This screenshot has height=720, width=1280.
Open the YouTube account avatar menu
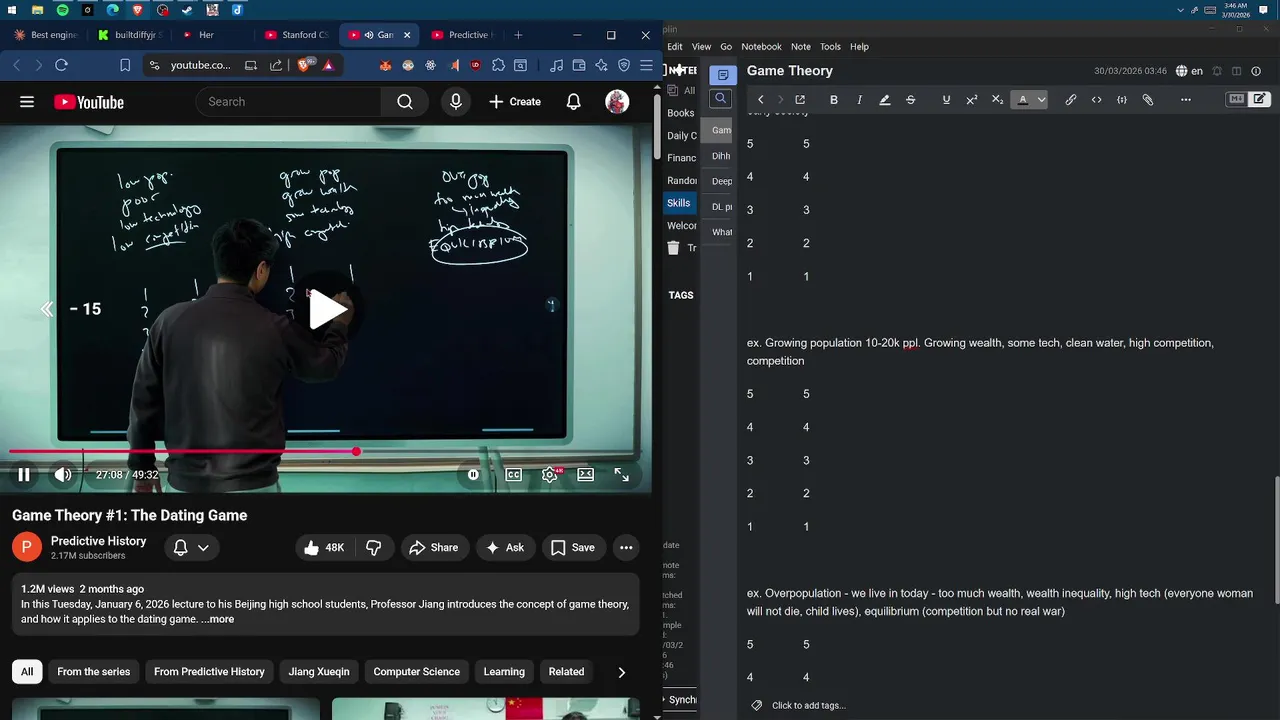[617, 102]
